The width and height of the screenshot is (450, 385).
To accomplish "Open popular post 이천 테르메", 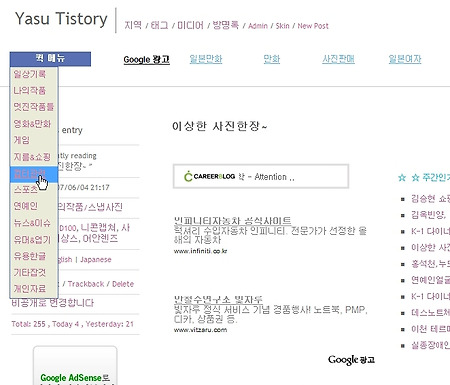I will (430, 329).
